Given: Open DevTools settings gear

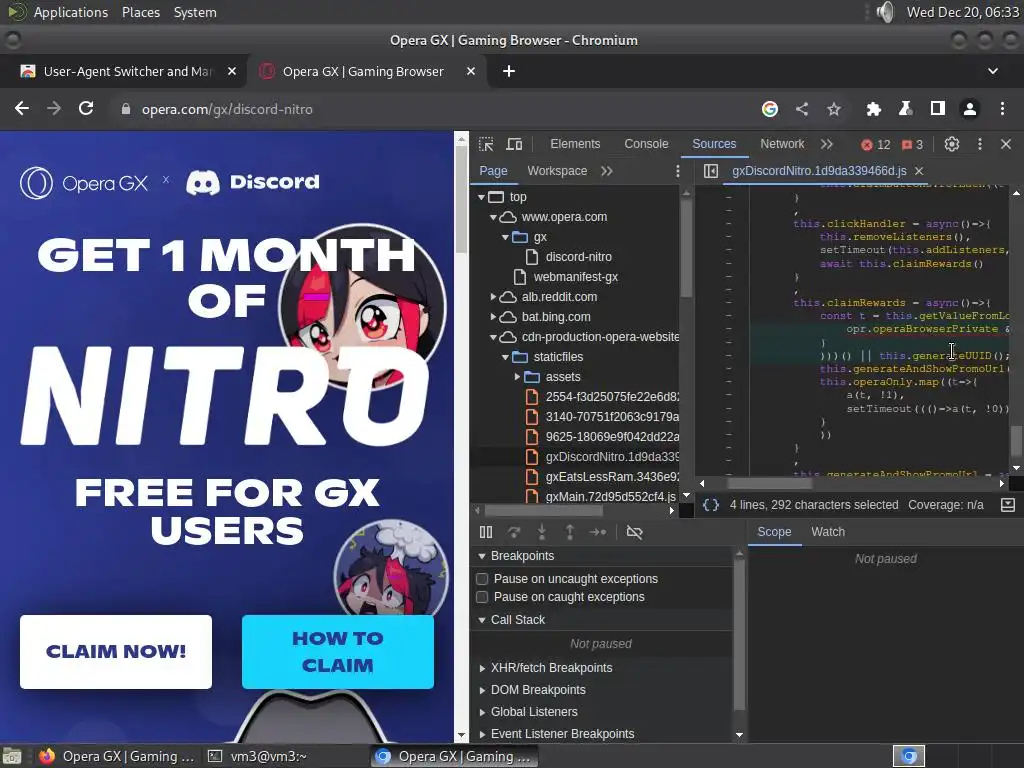Looking at the screenshot, I should [952, 144].
